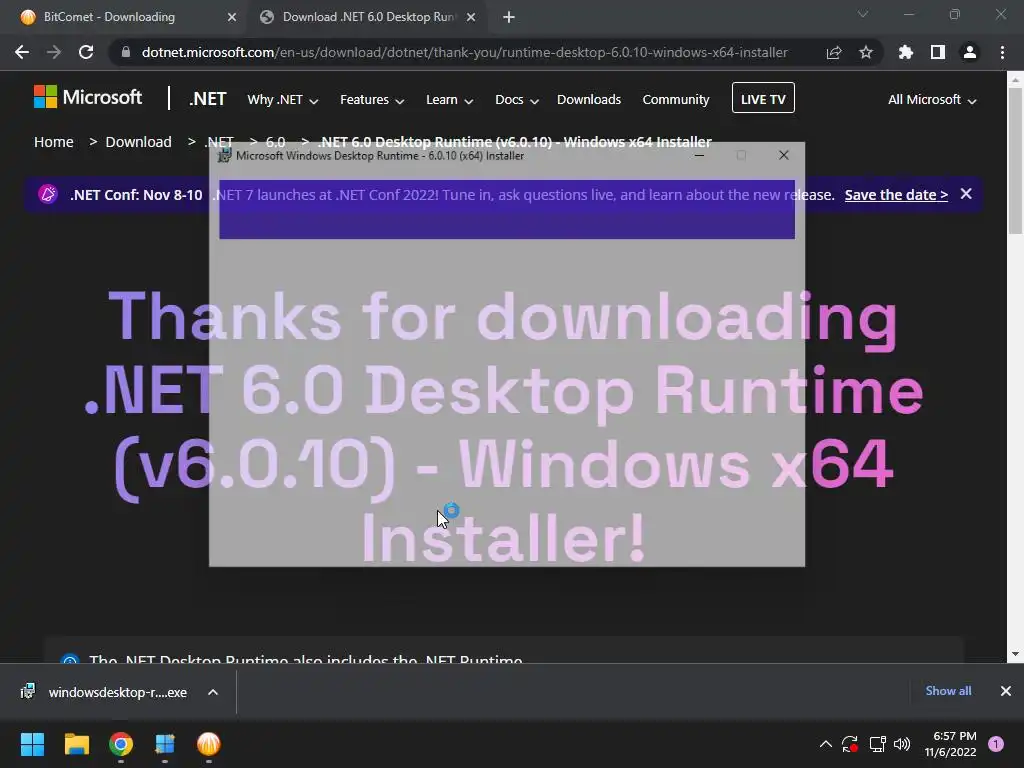Close the BitComet tab
This screenshot has width=1024, height=768.
231,17
